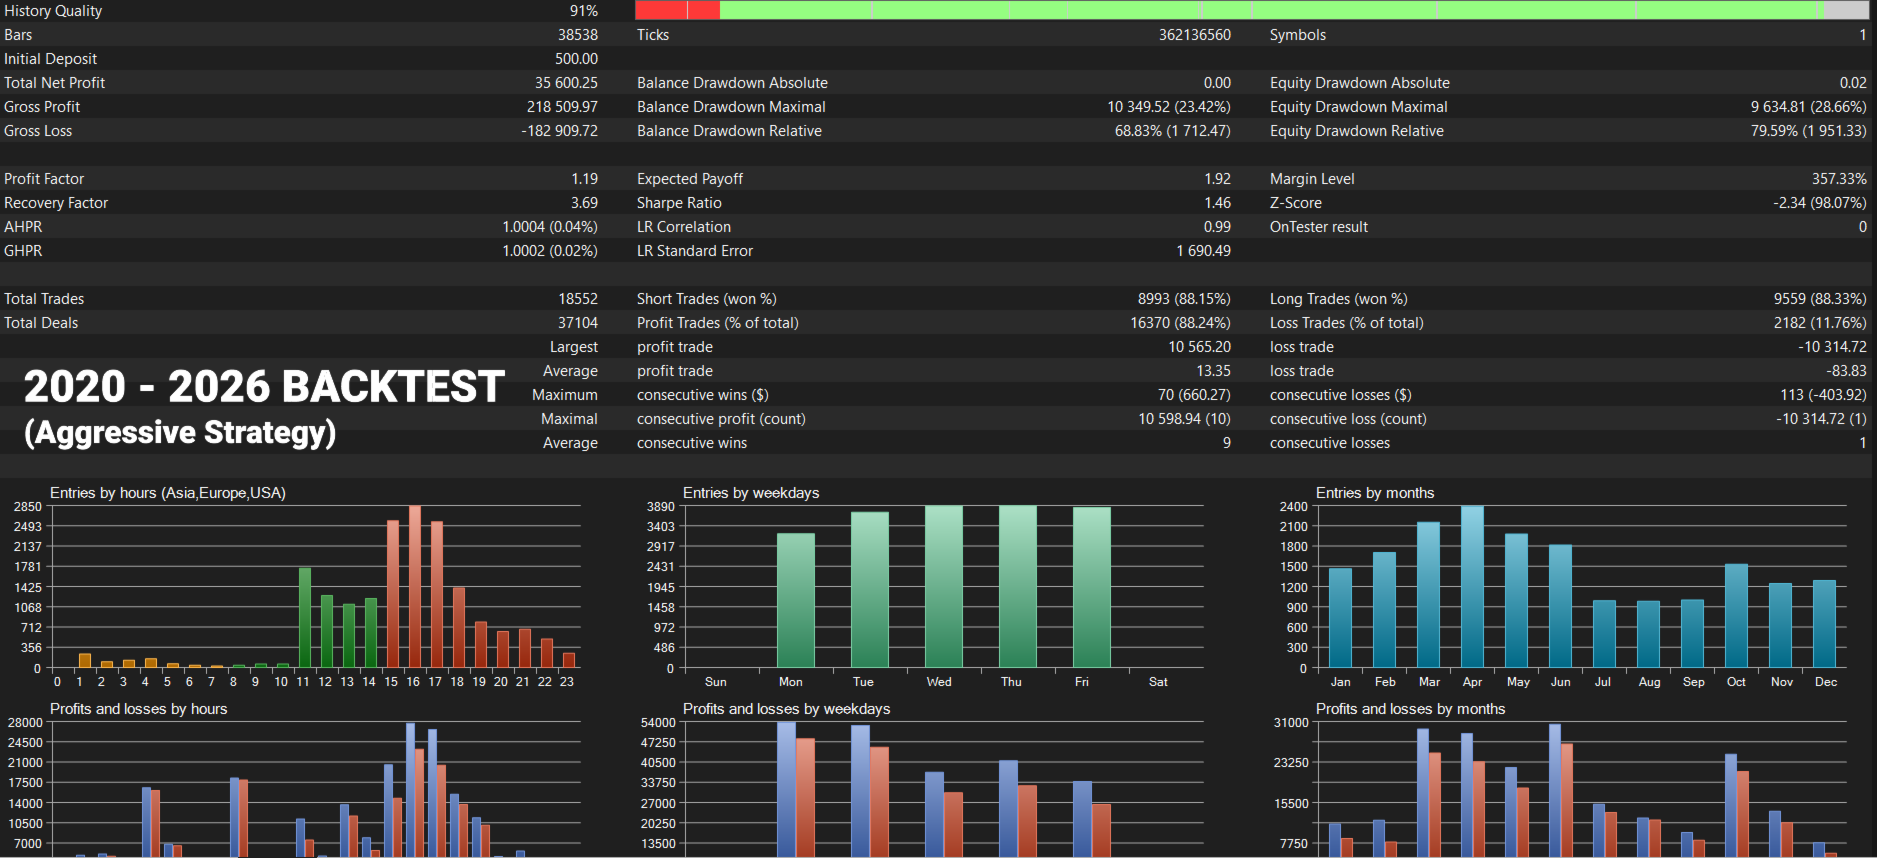The image size is (1877, 858).
Task: Click the Profits and losses by weekdays title
Action: click(x=787, y=709)
